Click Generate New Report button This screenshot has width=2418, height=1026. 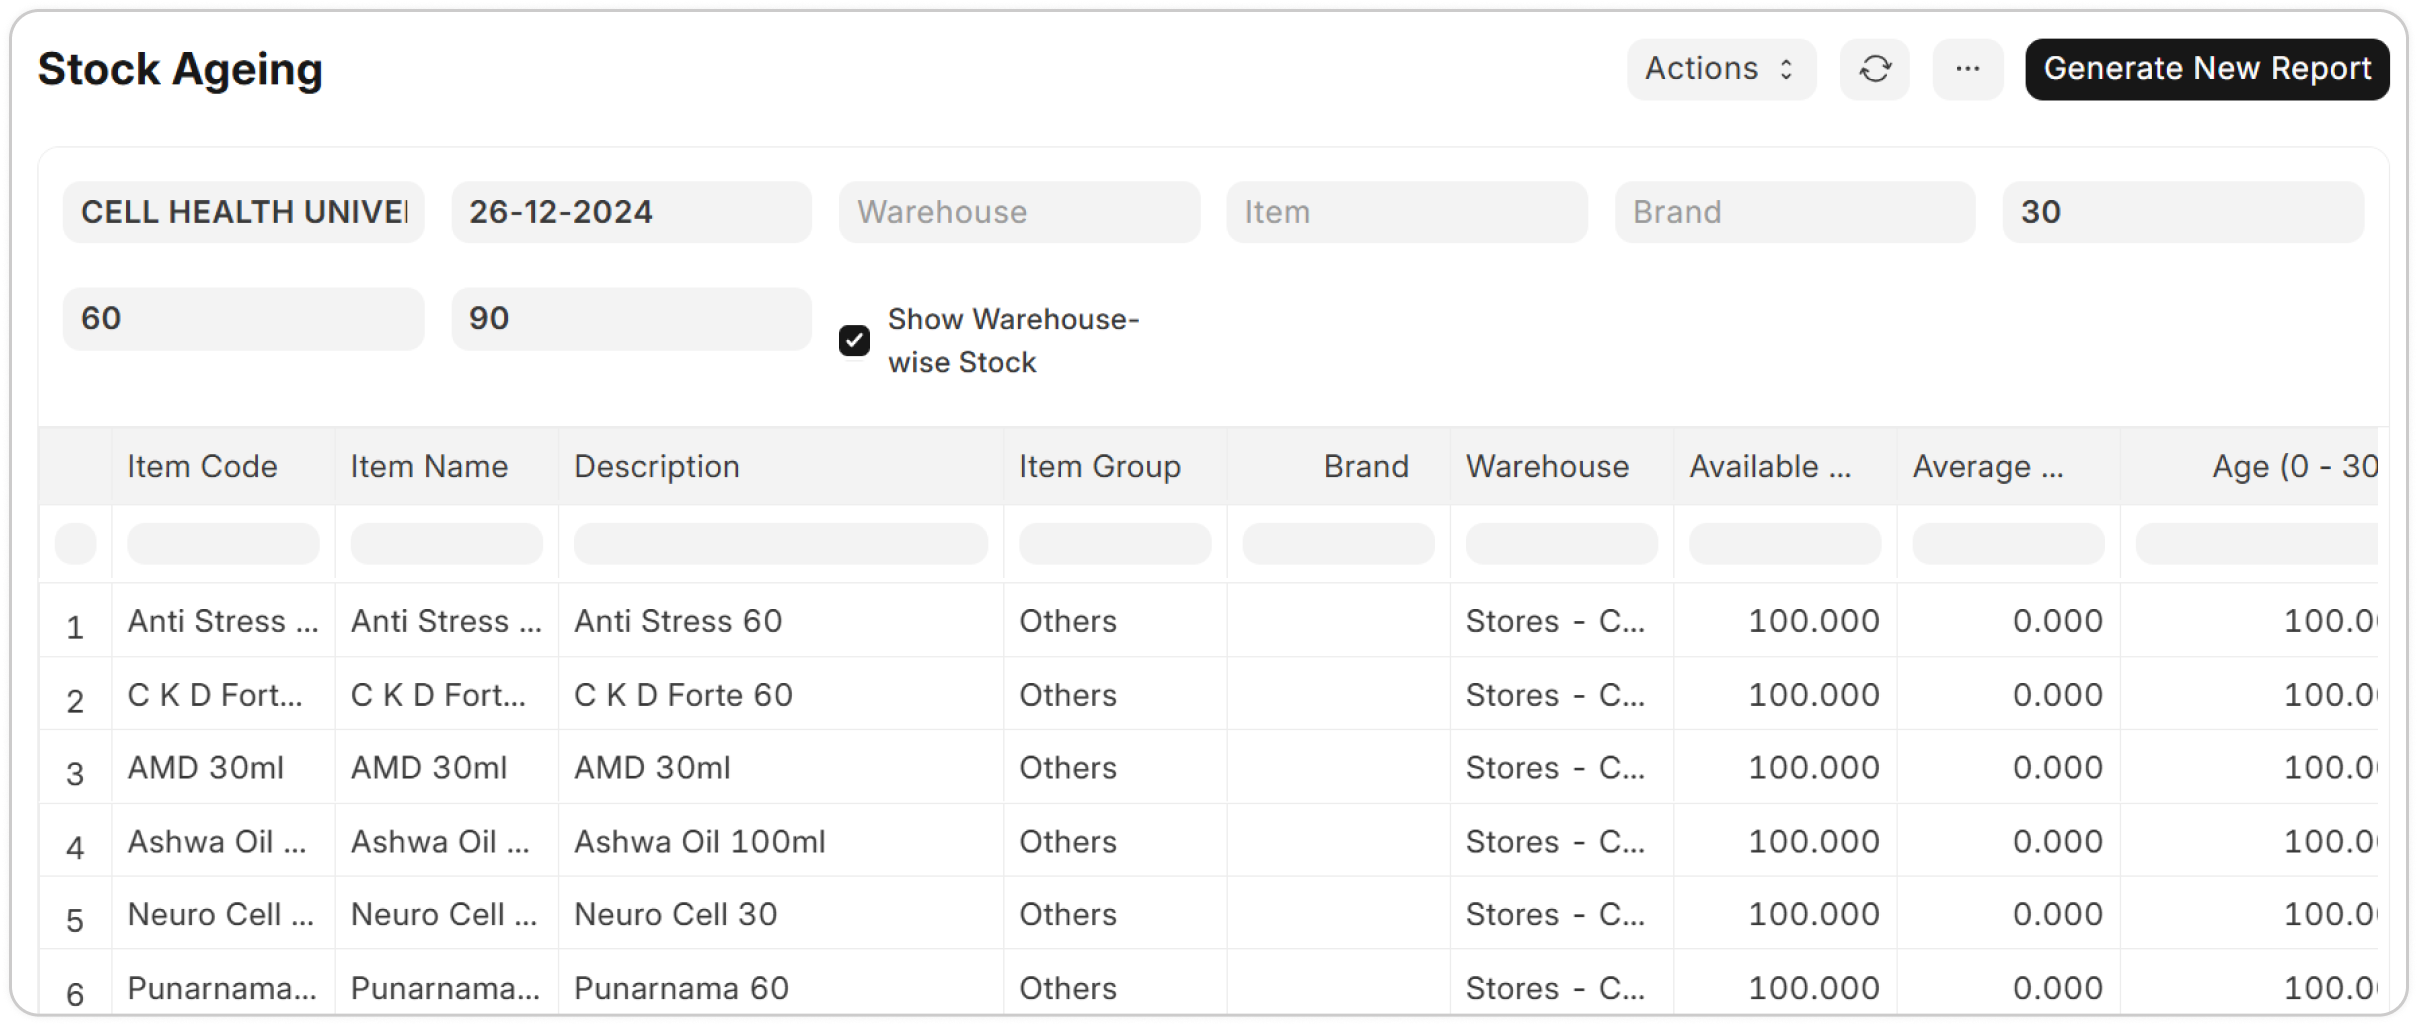click(2206, 69)
